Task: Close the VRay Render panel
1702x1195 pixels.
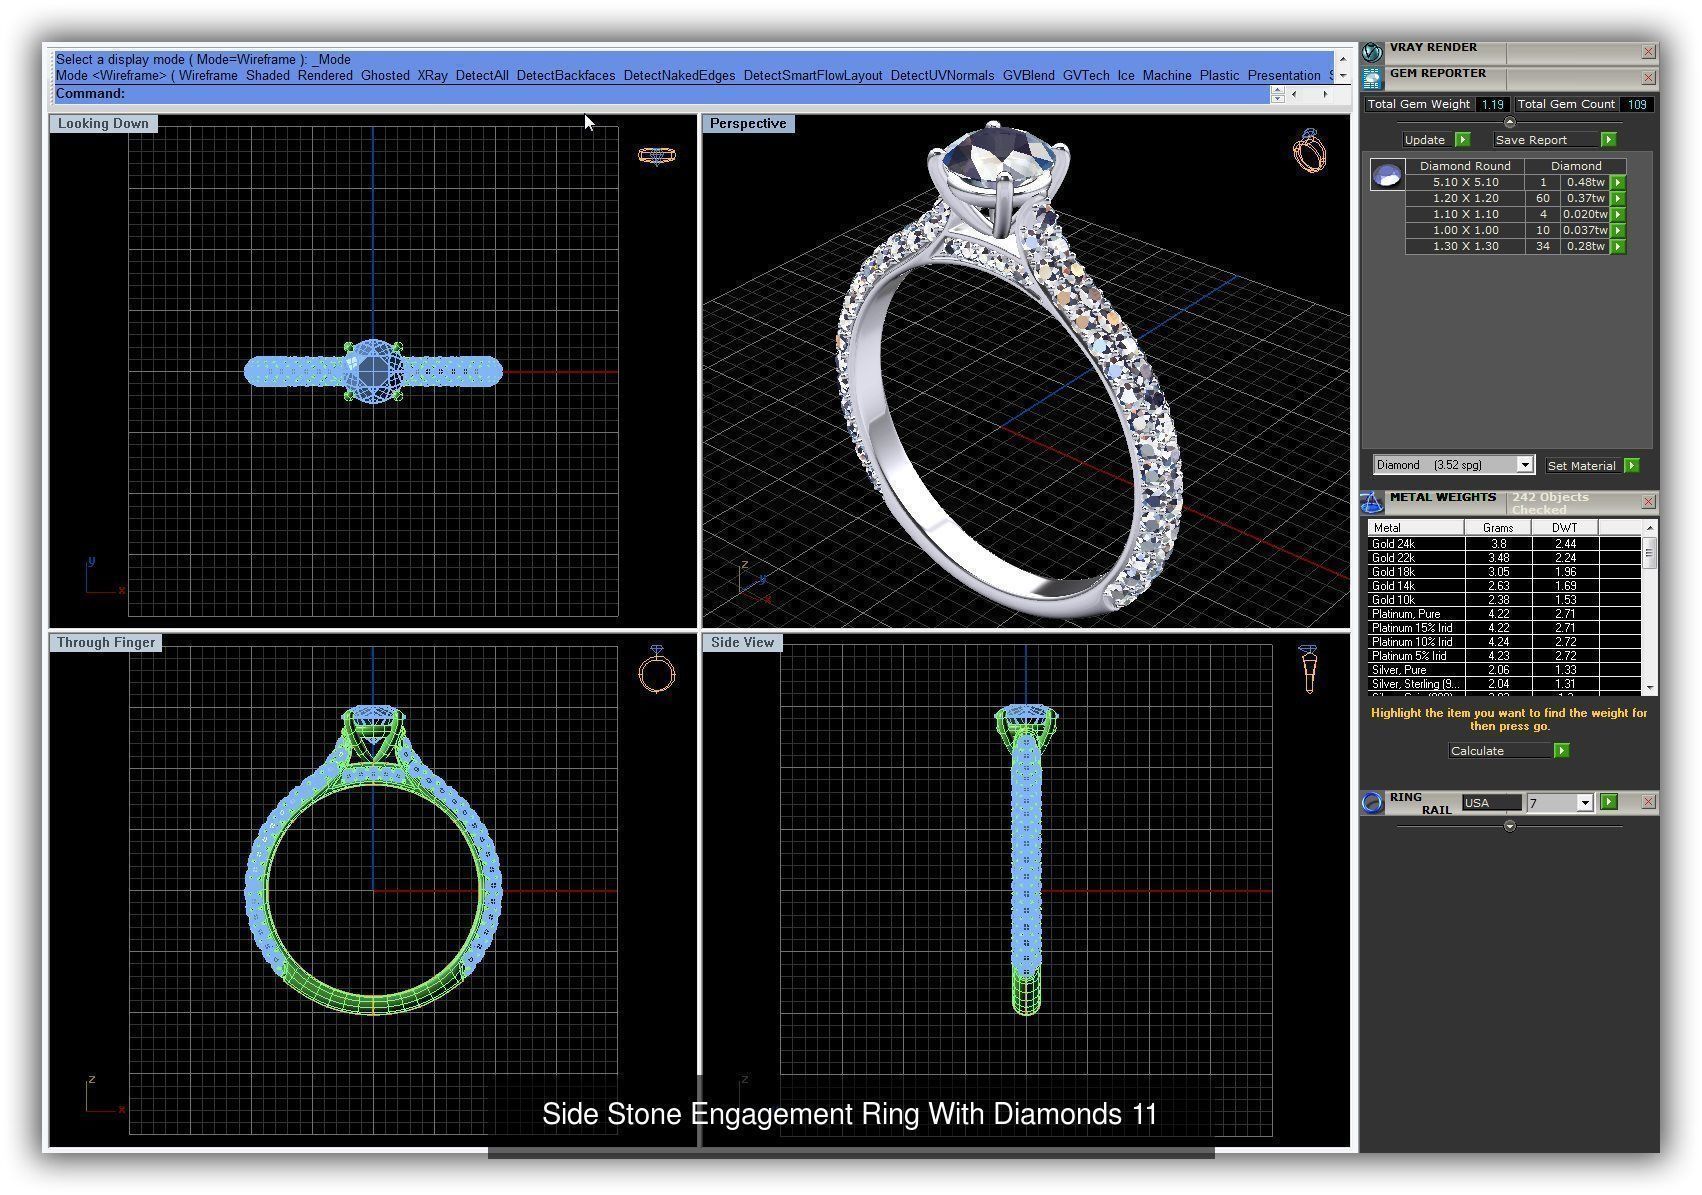Action: pyautogui.click(x=1648, y=51)
